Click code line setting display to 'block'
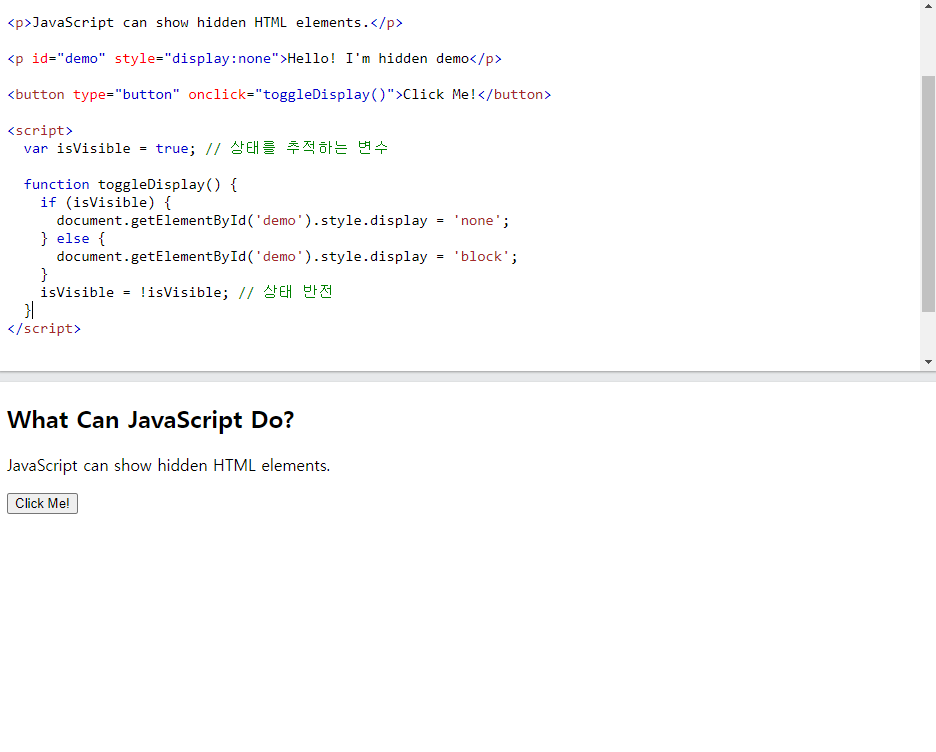Screen dimensions: 936x752 pyautogui.click(x=287, y=256)
